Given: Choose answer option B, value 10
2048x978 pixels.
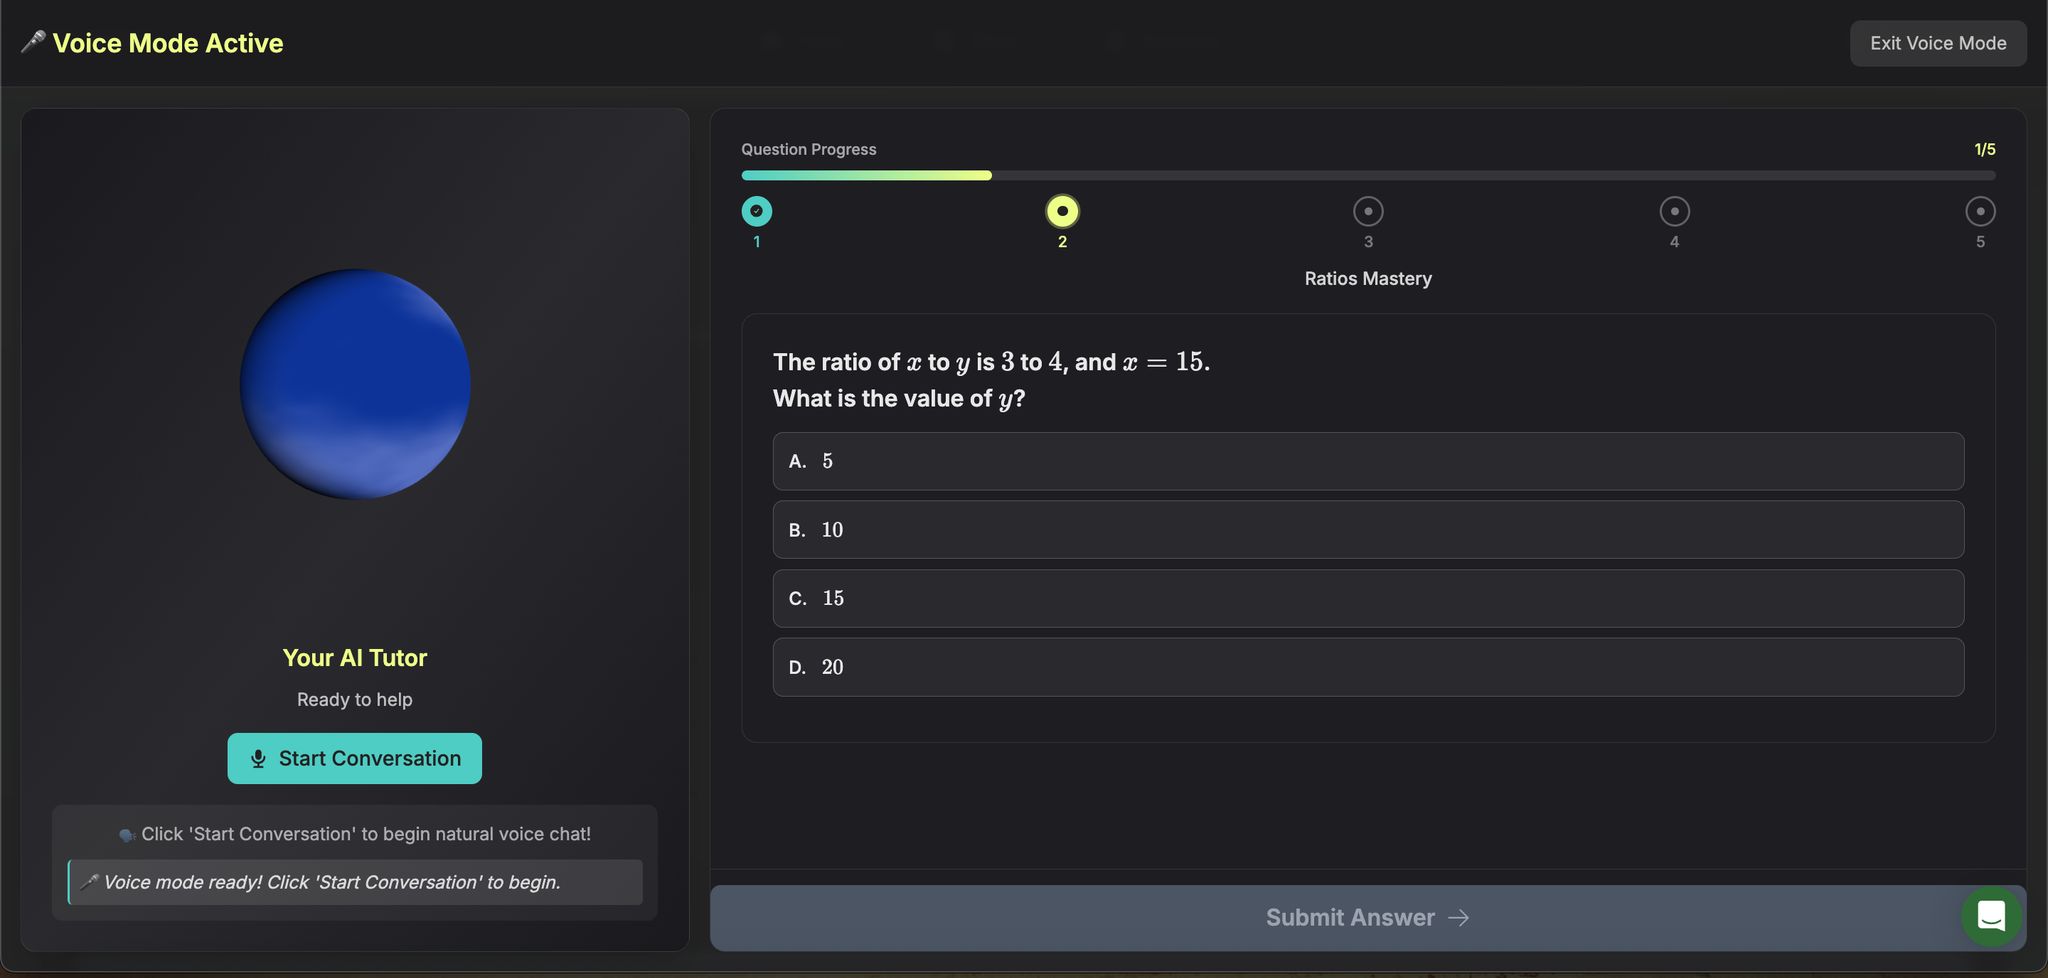Looking at the screenshot, I should pyautogui.click(x=1368, y=530).
